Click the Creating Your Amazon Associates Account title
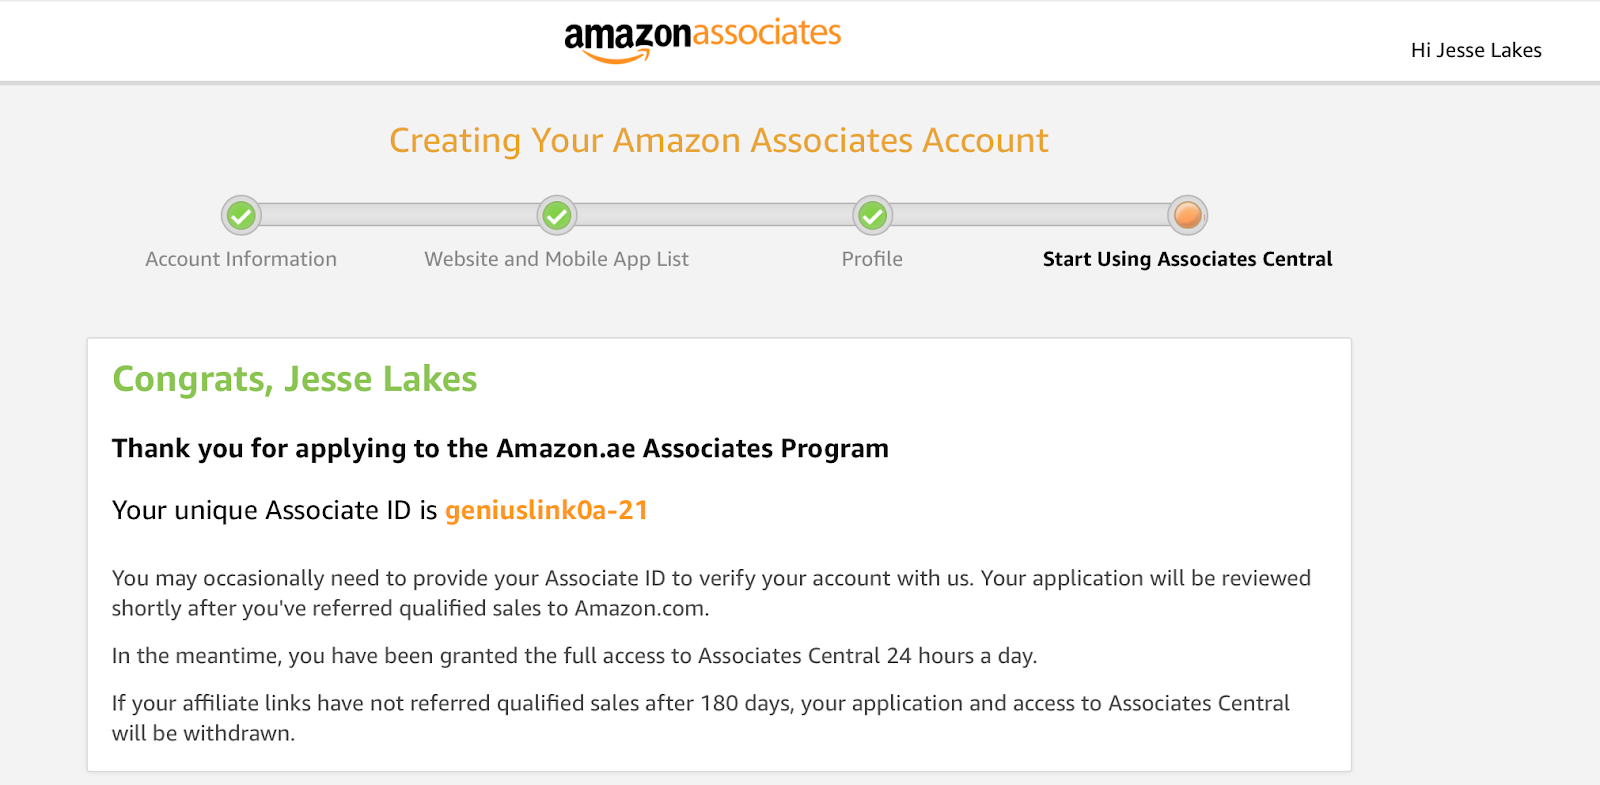 pyautogui.click(x=718, y=141)
